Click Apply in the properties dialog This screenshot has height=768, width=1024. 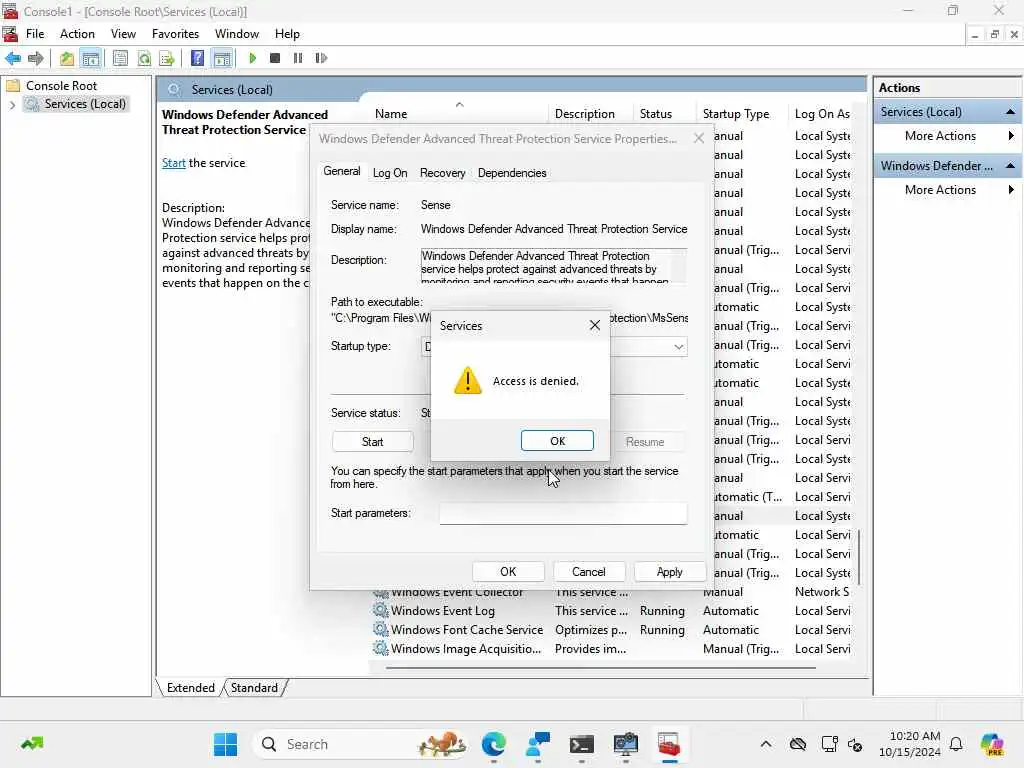tap(669, 572)
